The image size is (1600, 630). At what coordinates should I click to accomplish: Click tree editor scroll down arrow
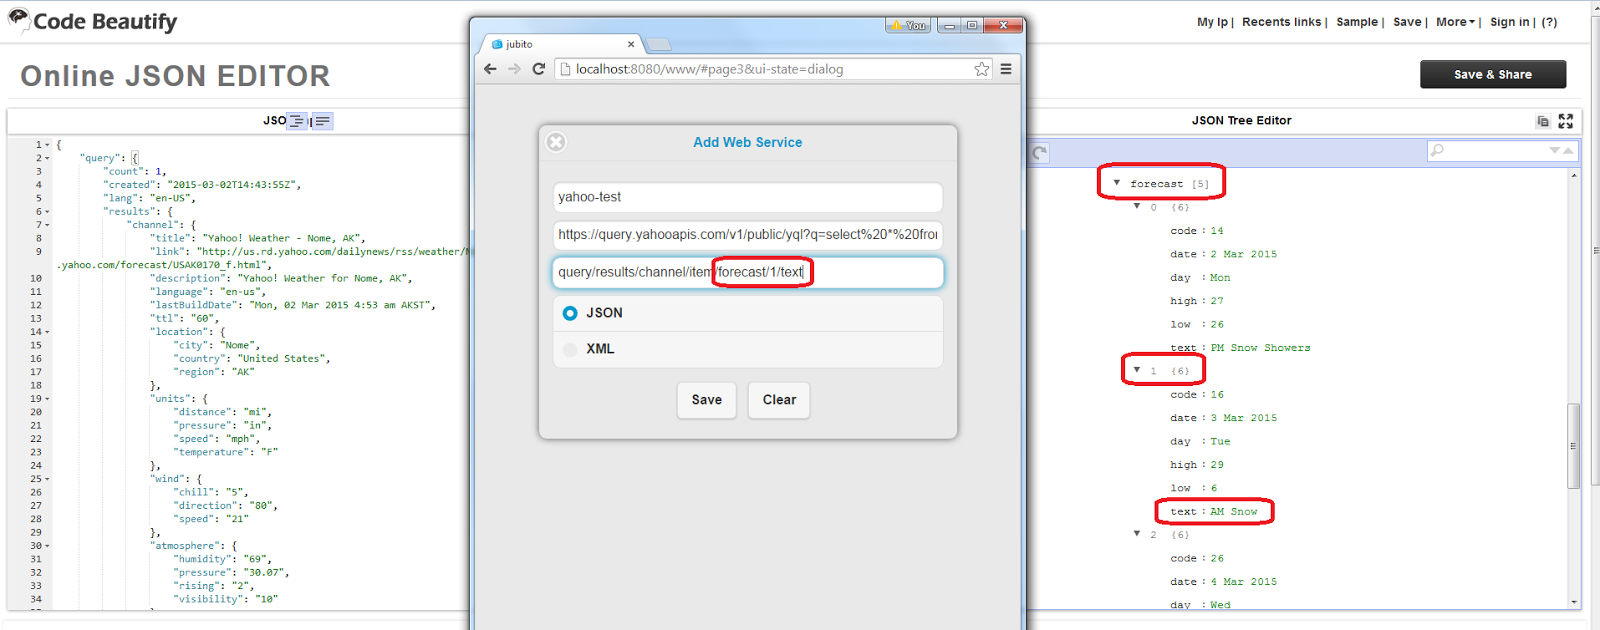[x=1574, y=602]
